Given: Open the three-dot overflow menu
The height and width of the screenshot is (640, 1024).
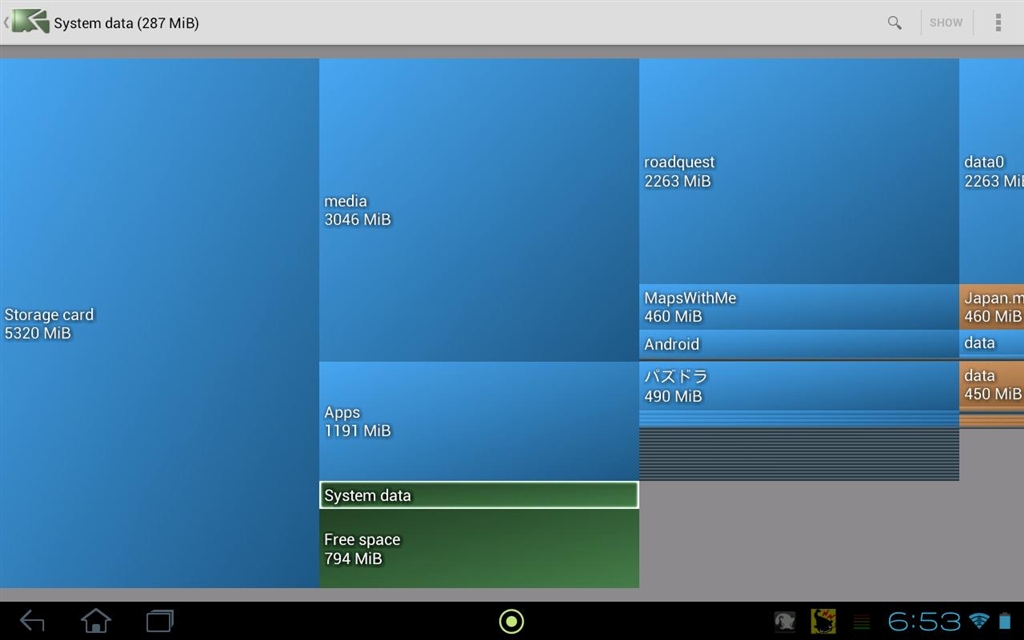Looking at the screenshot, I should pos(998,22).
